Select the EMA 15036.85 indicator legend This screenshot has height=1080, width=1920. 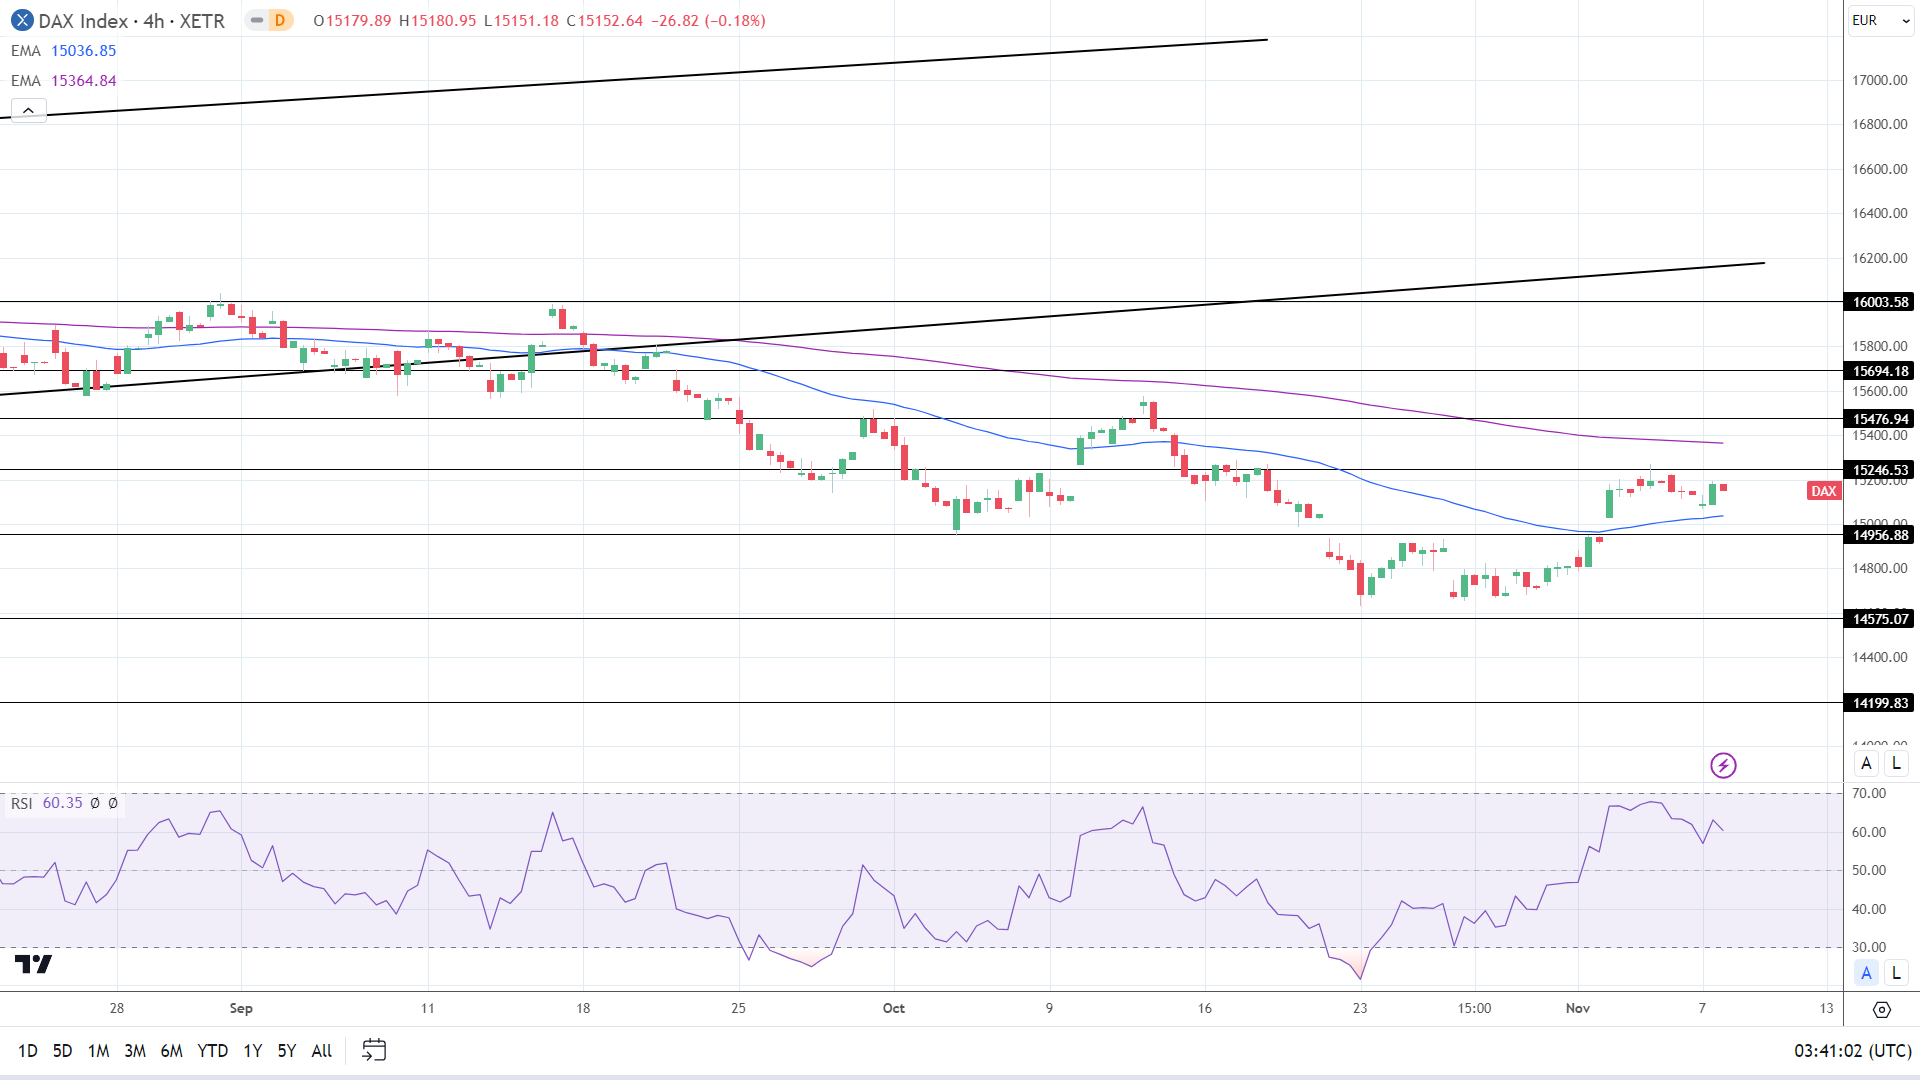pyautogui.click(x=64, y=51)
